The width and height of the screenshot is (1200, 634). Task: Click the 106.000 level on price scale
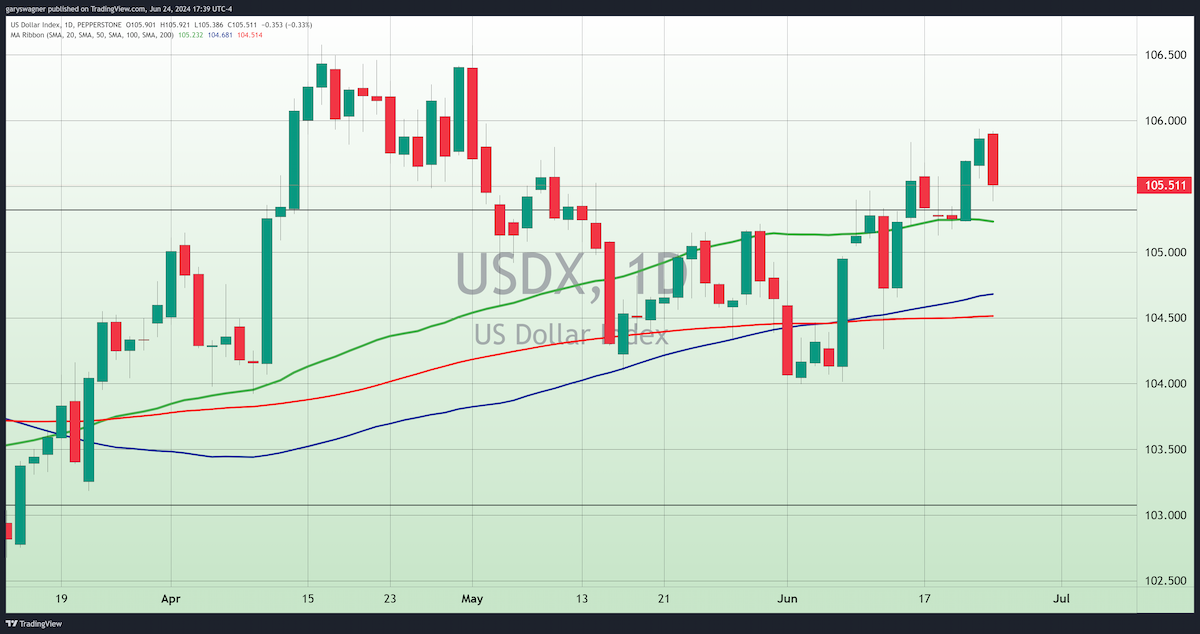(1162, 121)
